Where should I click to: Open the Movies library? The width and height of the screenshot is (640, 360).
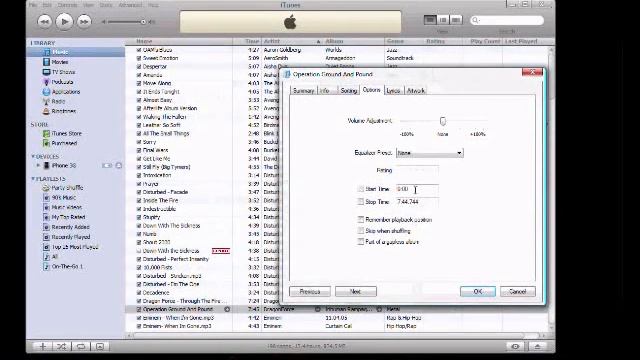[60, 62]
